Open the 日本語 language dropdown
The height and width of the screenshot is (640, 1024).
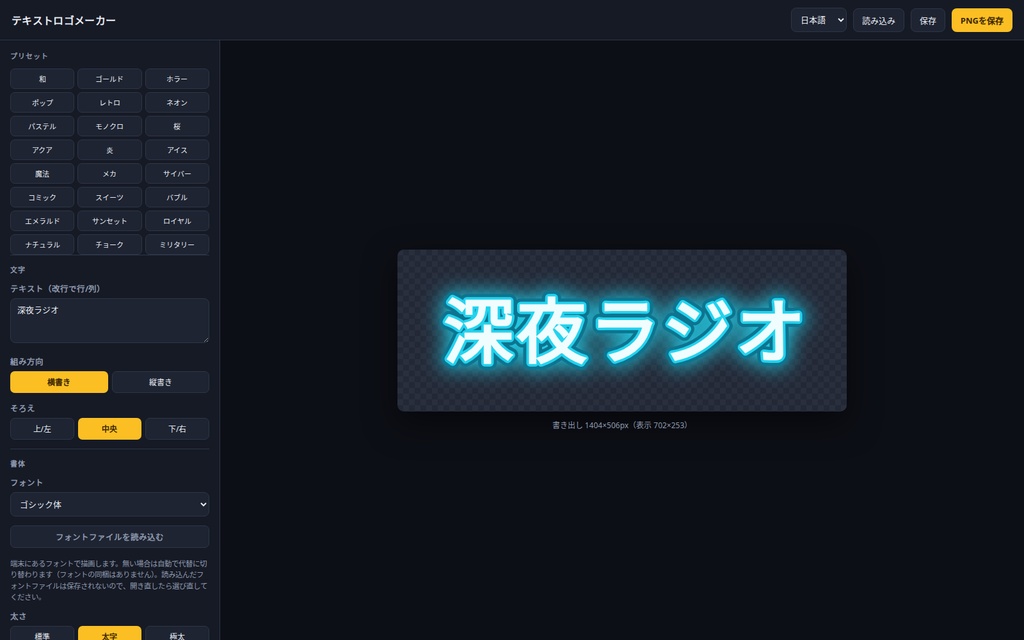coord(819,20)
